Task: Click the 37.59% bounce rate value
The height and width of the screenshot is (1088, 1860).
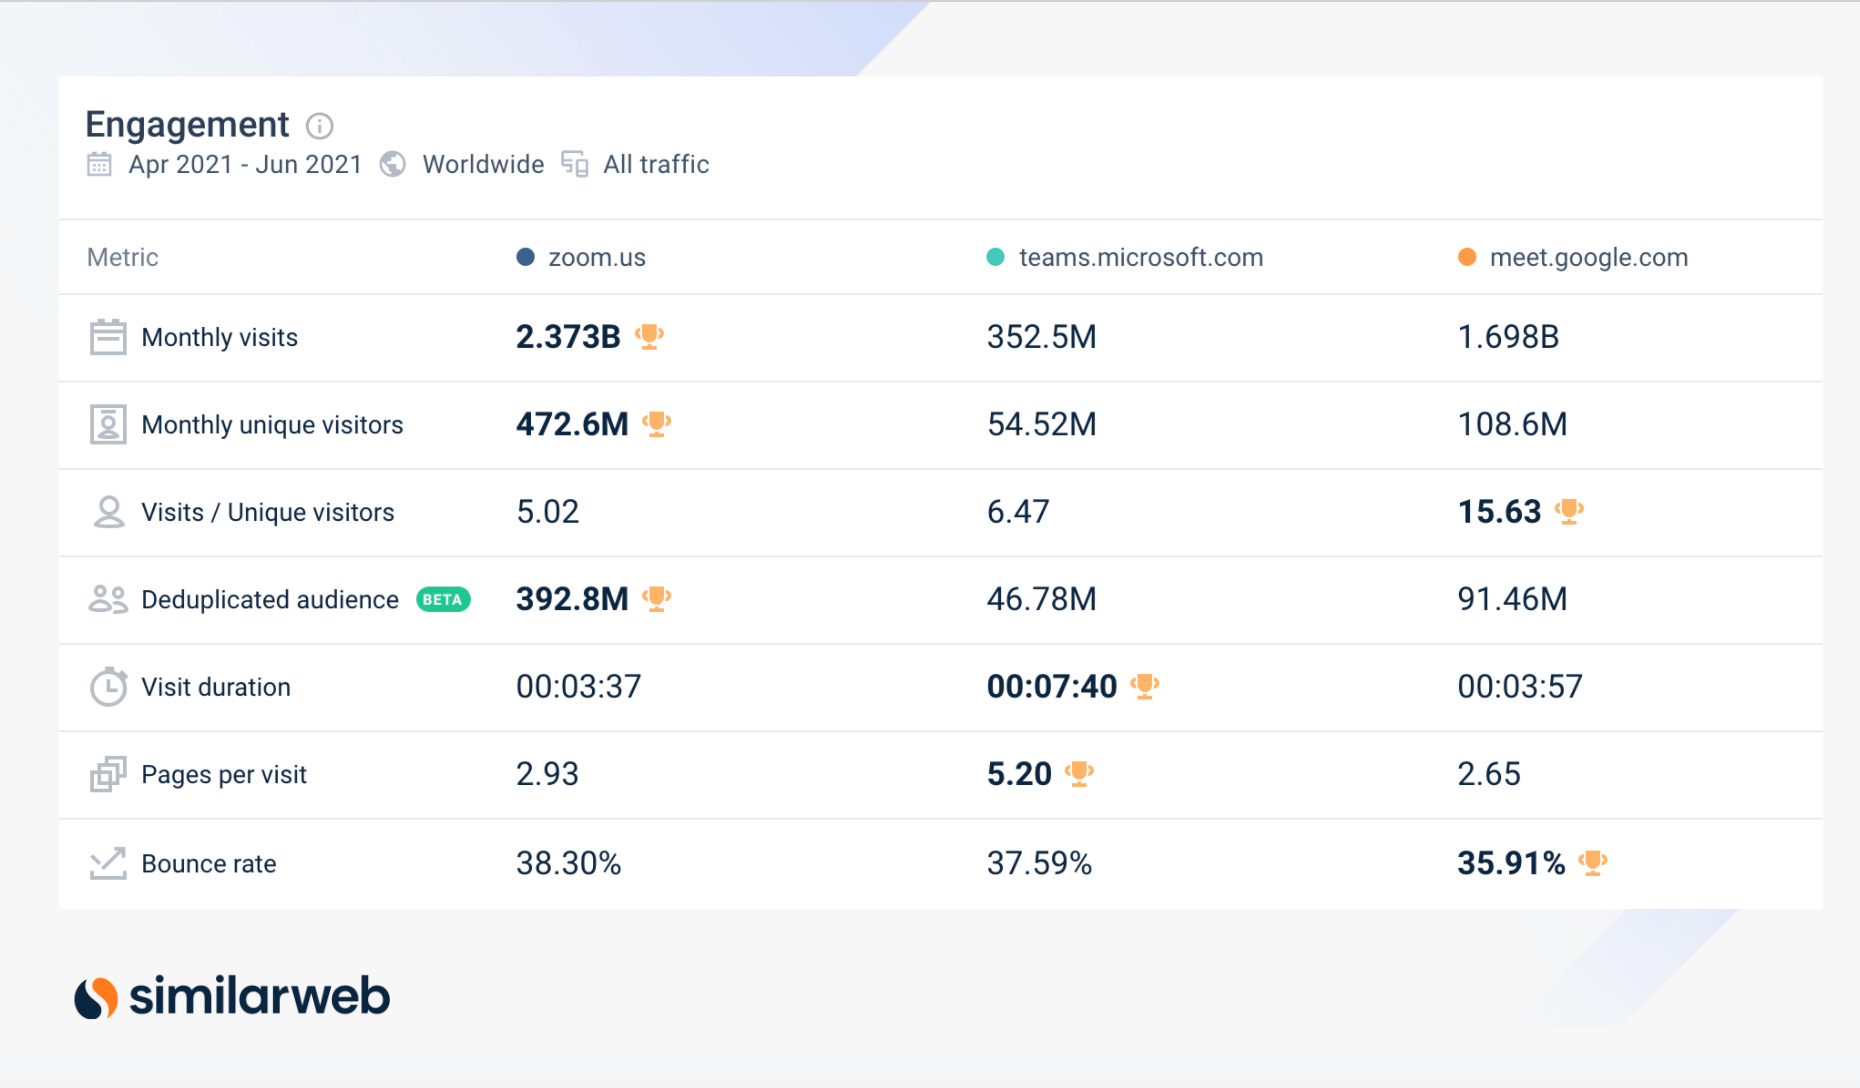Action: [1039, 863]
